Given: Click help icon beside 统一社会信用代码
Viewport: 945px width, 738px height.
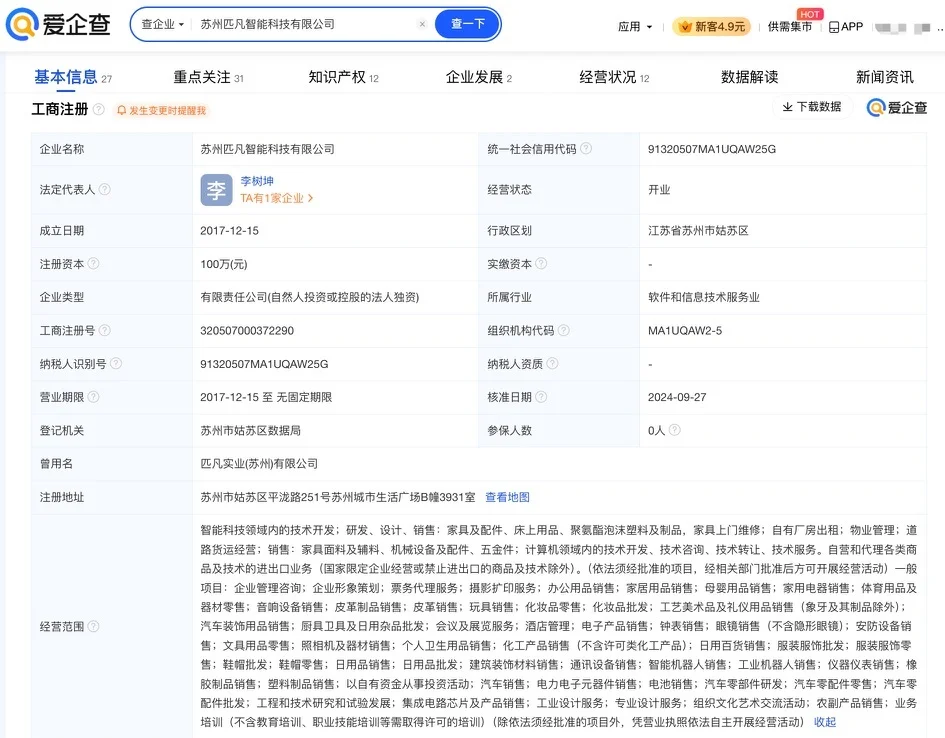Looking at the screenshot, I should click(586, 148).
